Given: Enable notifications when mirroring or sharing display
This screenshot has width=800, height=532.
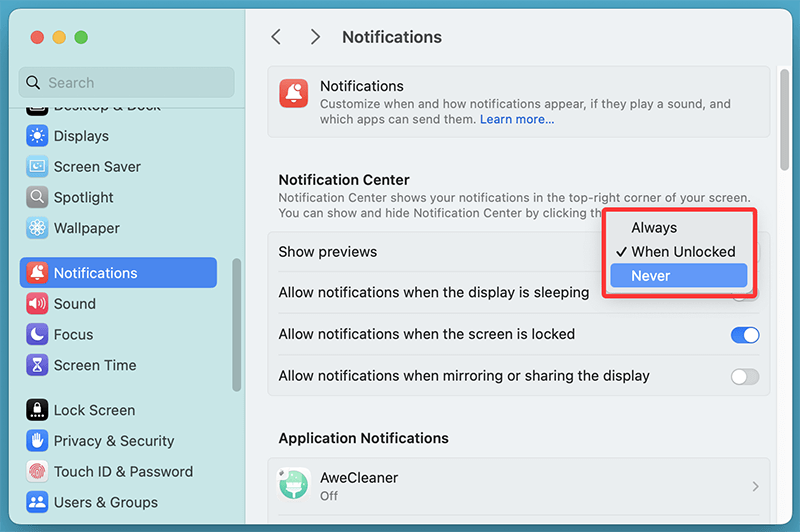Looking at the screenshot, I should (x=745, y=377).
